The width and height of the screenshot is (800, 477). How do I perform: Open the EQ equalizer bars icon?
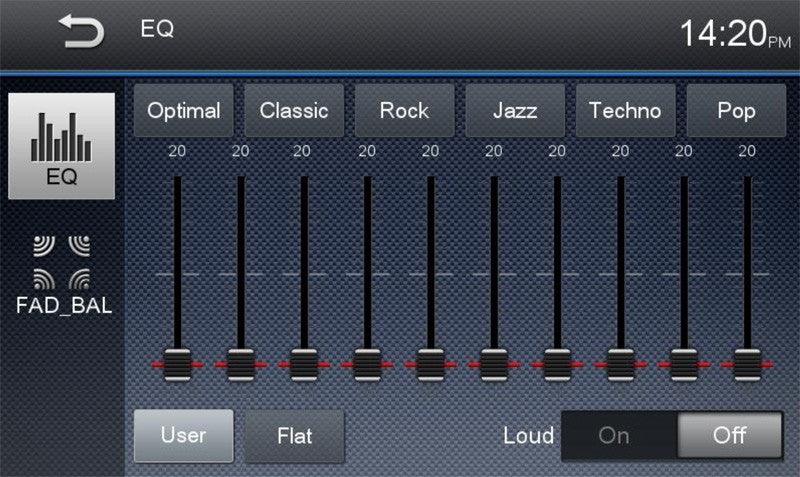coord(61,147)
